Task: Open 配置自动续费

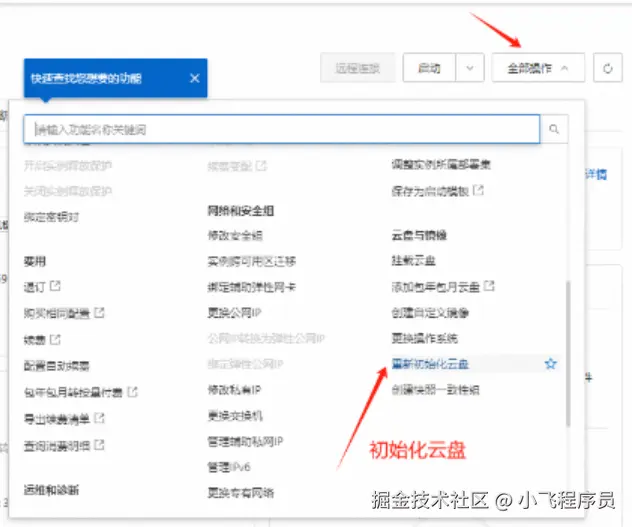Action: coord(56,365)
